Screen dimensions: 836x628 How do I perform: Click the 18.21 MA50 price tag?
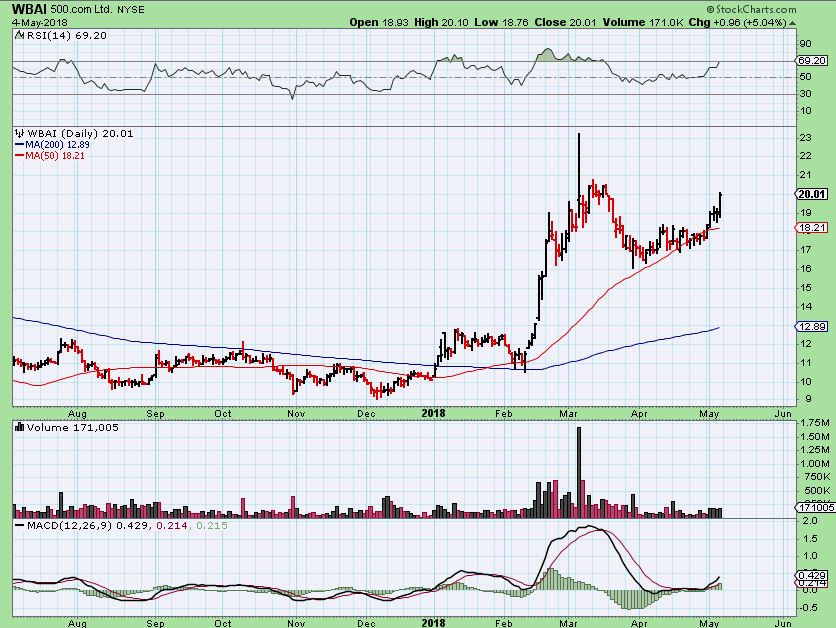(x=812, y=228)
